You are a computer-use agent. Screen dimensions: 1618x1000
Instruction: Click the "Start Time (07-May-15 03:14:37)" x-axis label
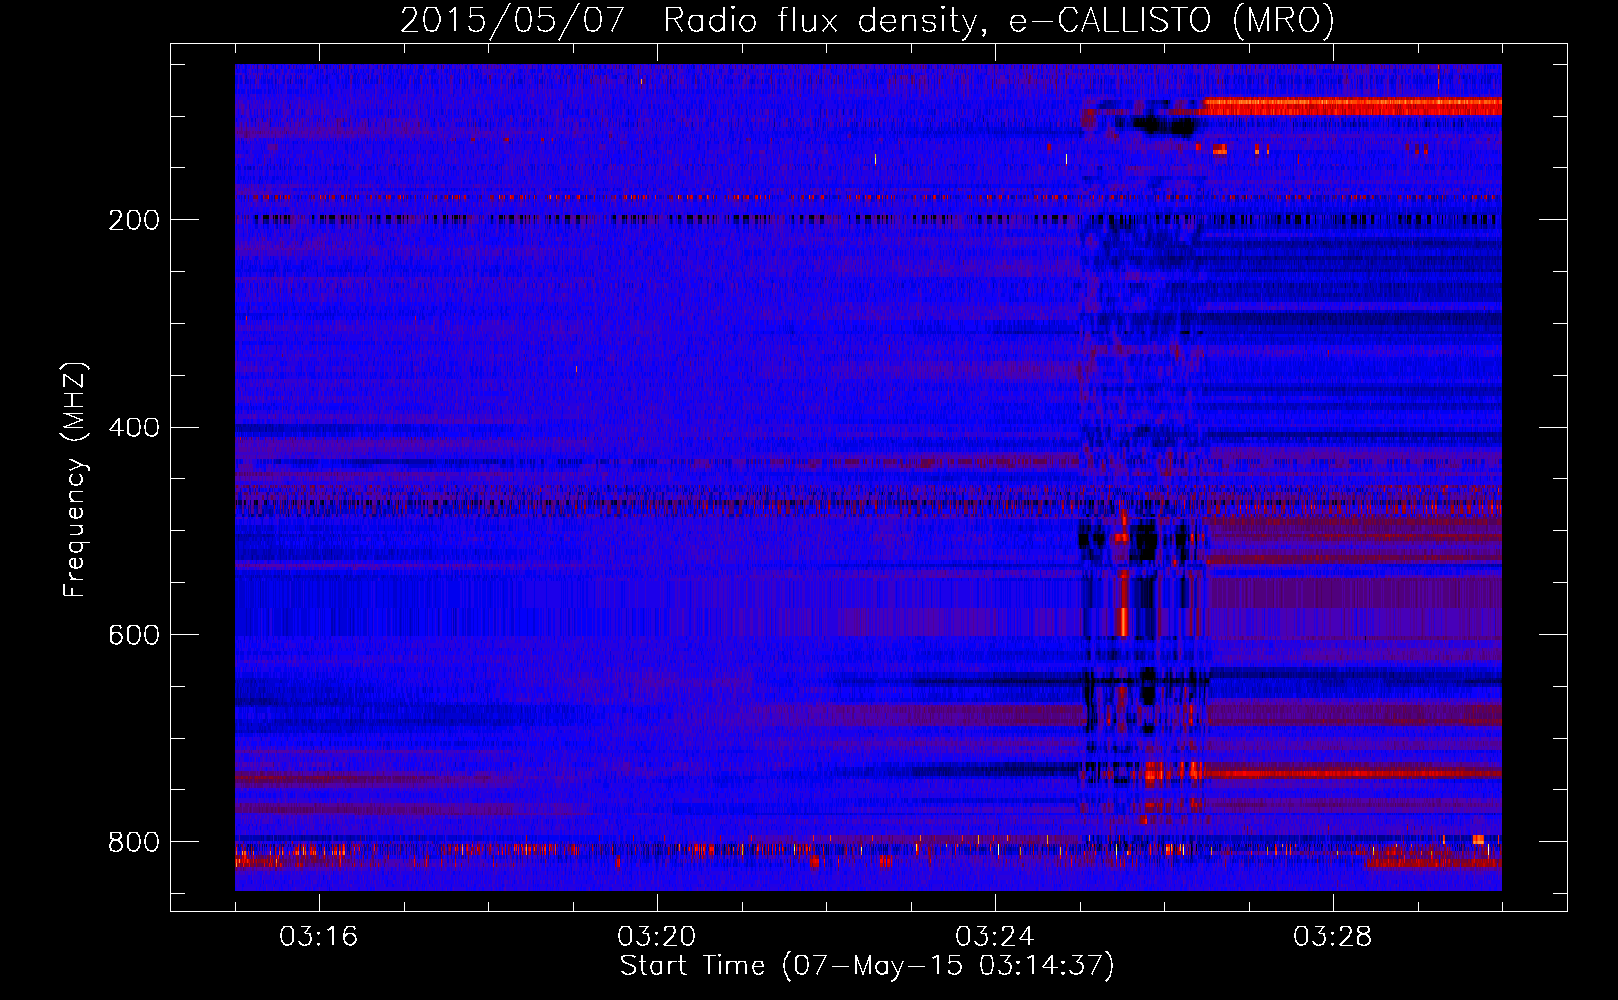point(867,966)
